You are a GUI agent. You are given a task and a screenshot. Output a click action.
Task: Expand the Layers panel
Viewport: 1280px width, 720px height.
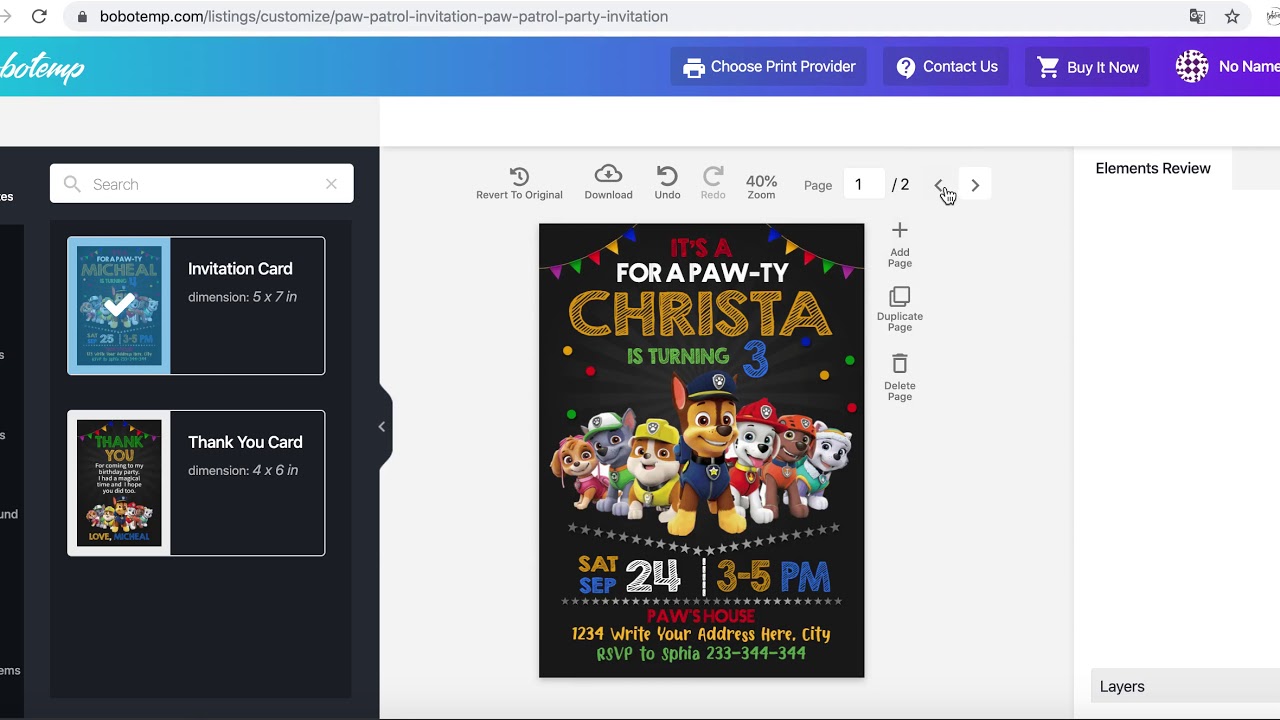click(x=1185, y=687)
